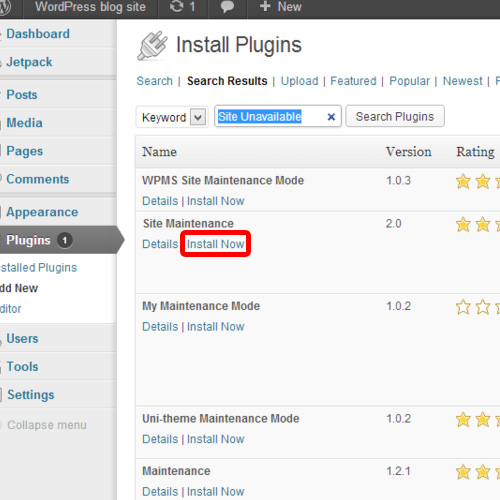Screen dimensions: 500x500
Task: Open plugin Editor submenu item
Action: point(11,309)
